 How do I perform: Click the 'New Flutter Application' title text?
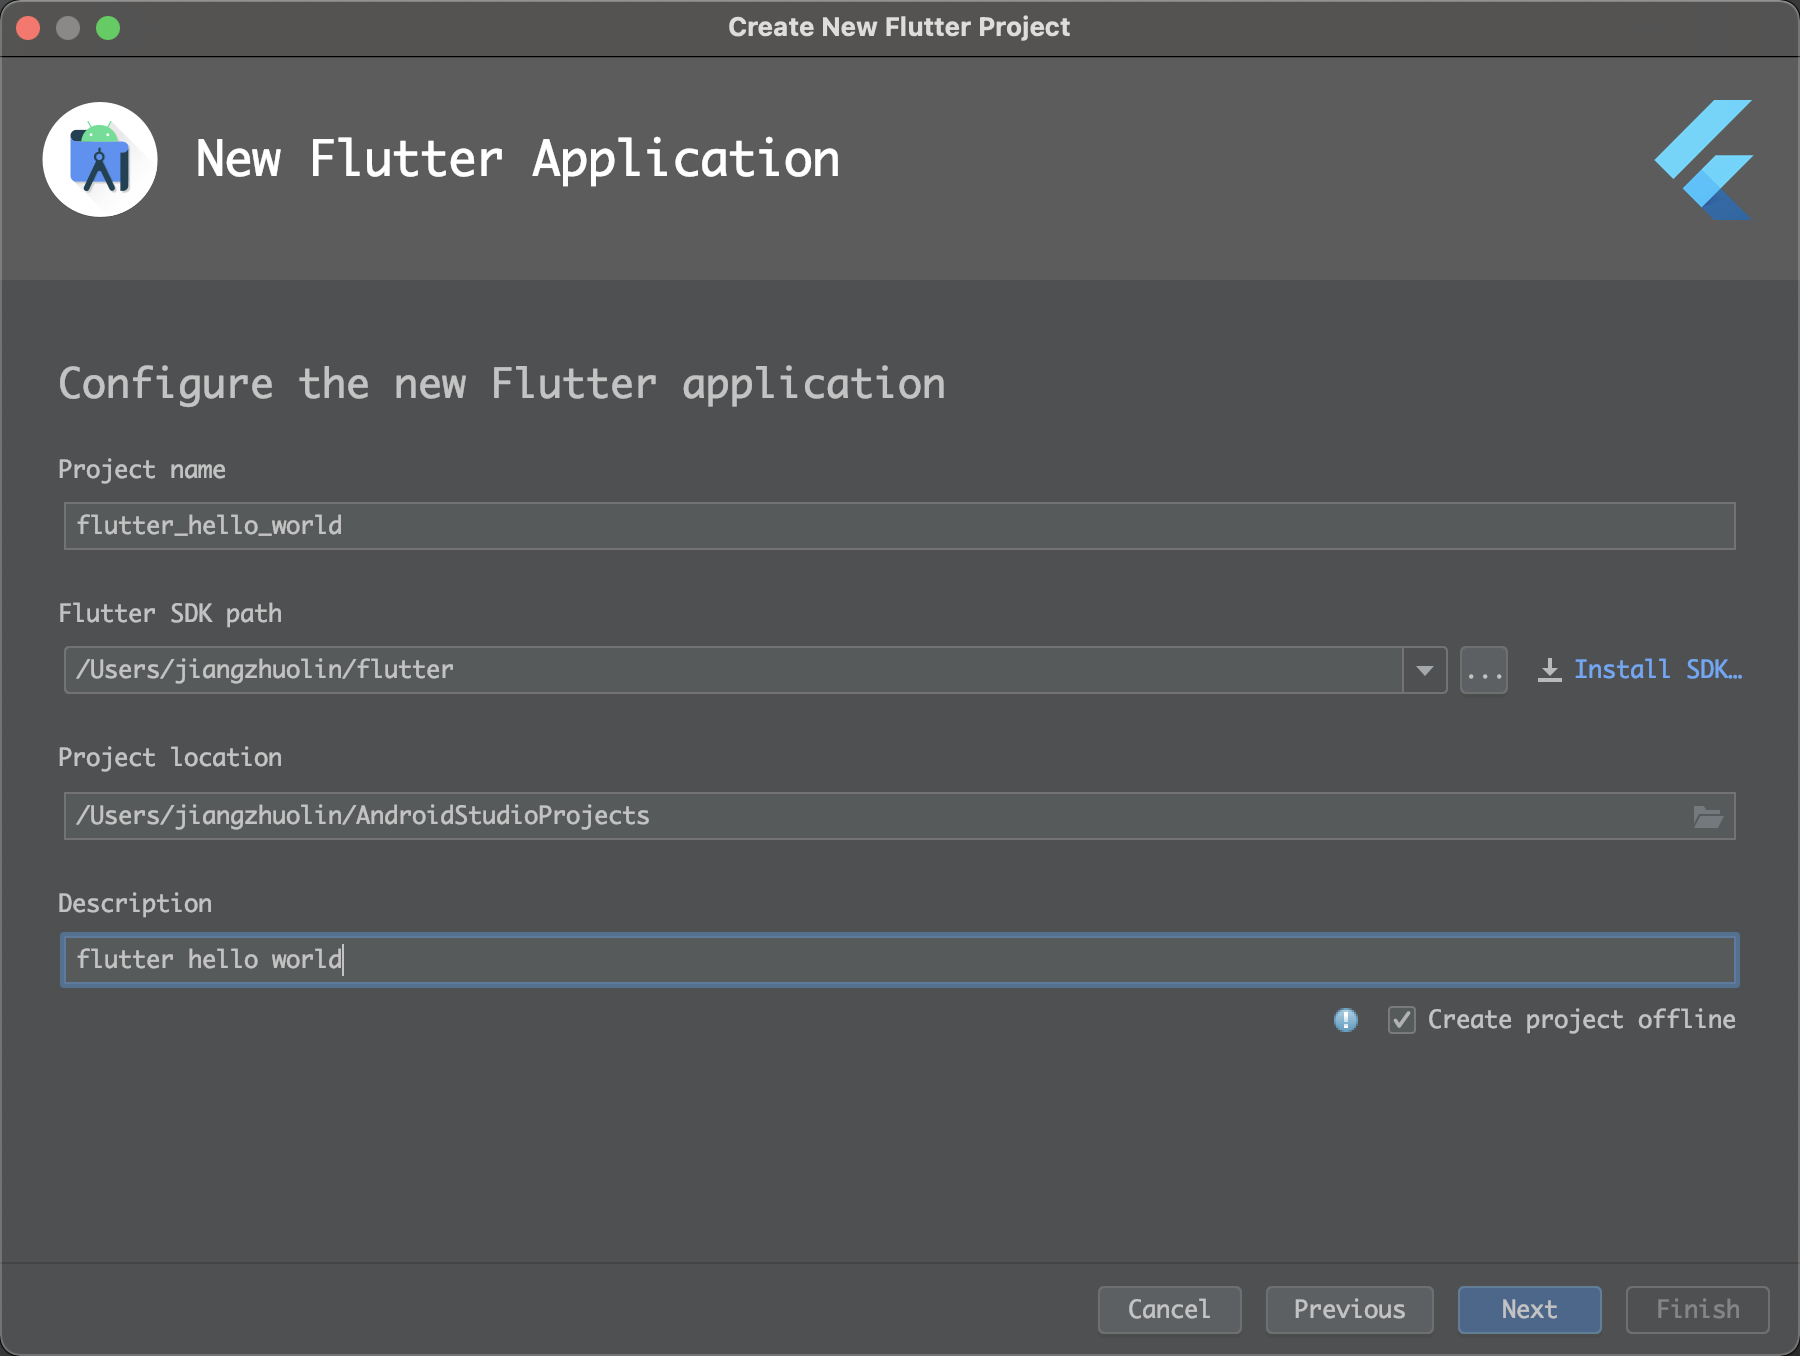click(518, 160)
